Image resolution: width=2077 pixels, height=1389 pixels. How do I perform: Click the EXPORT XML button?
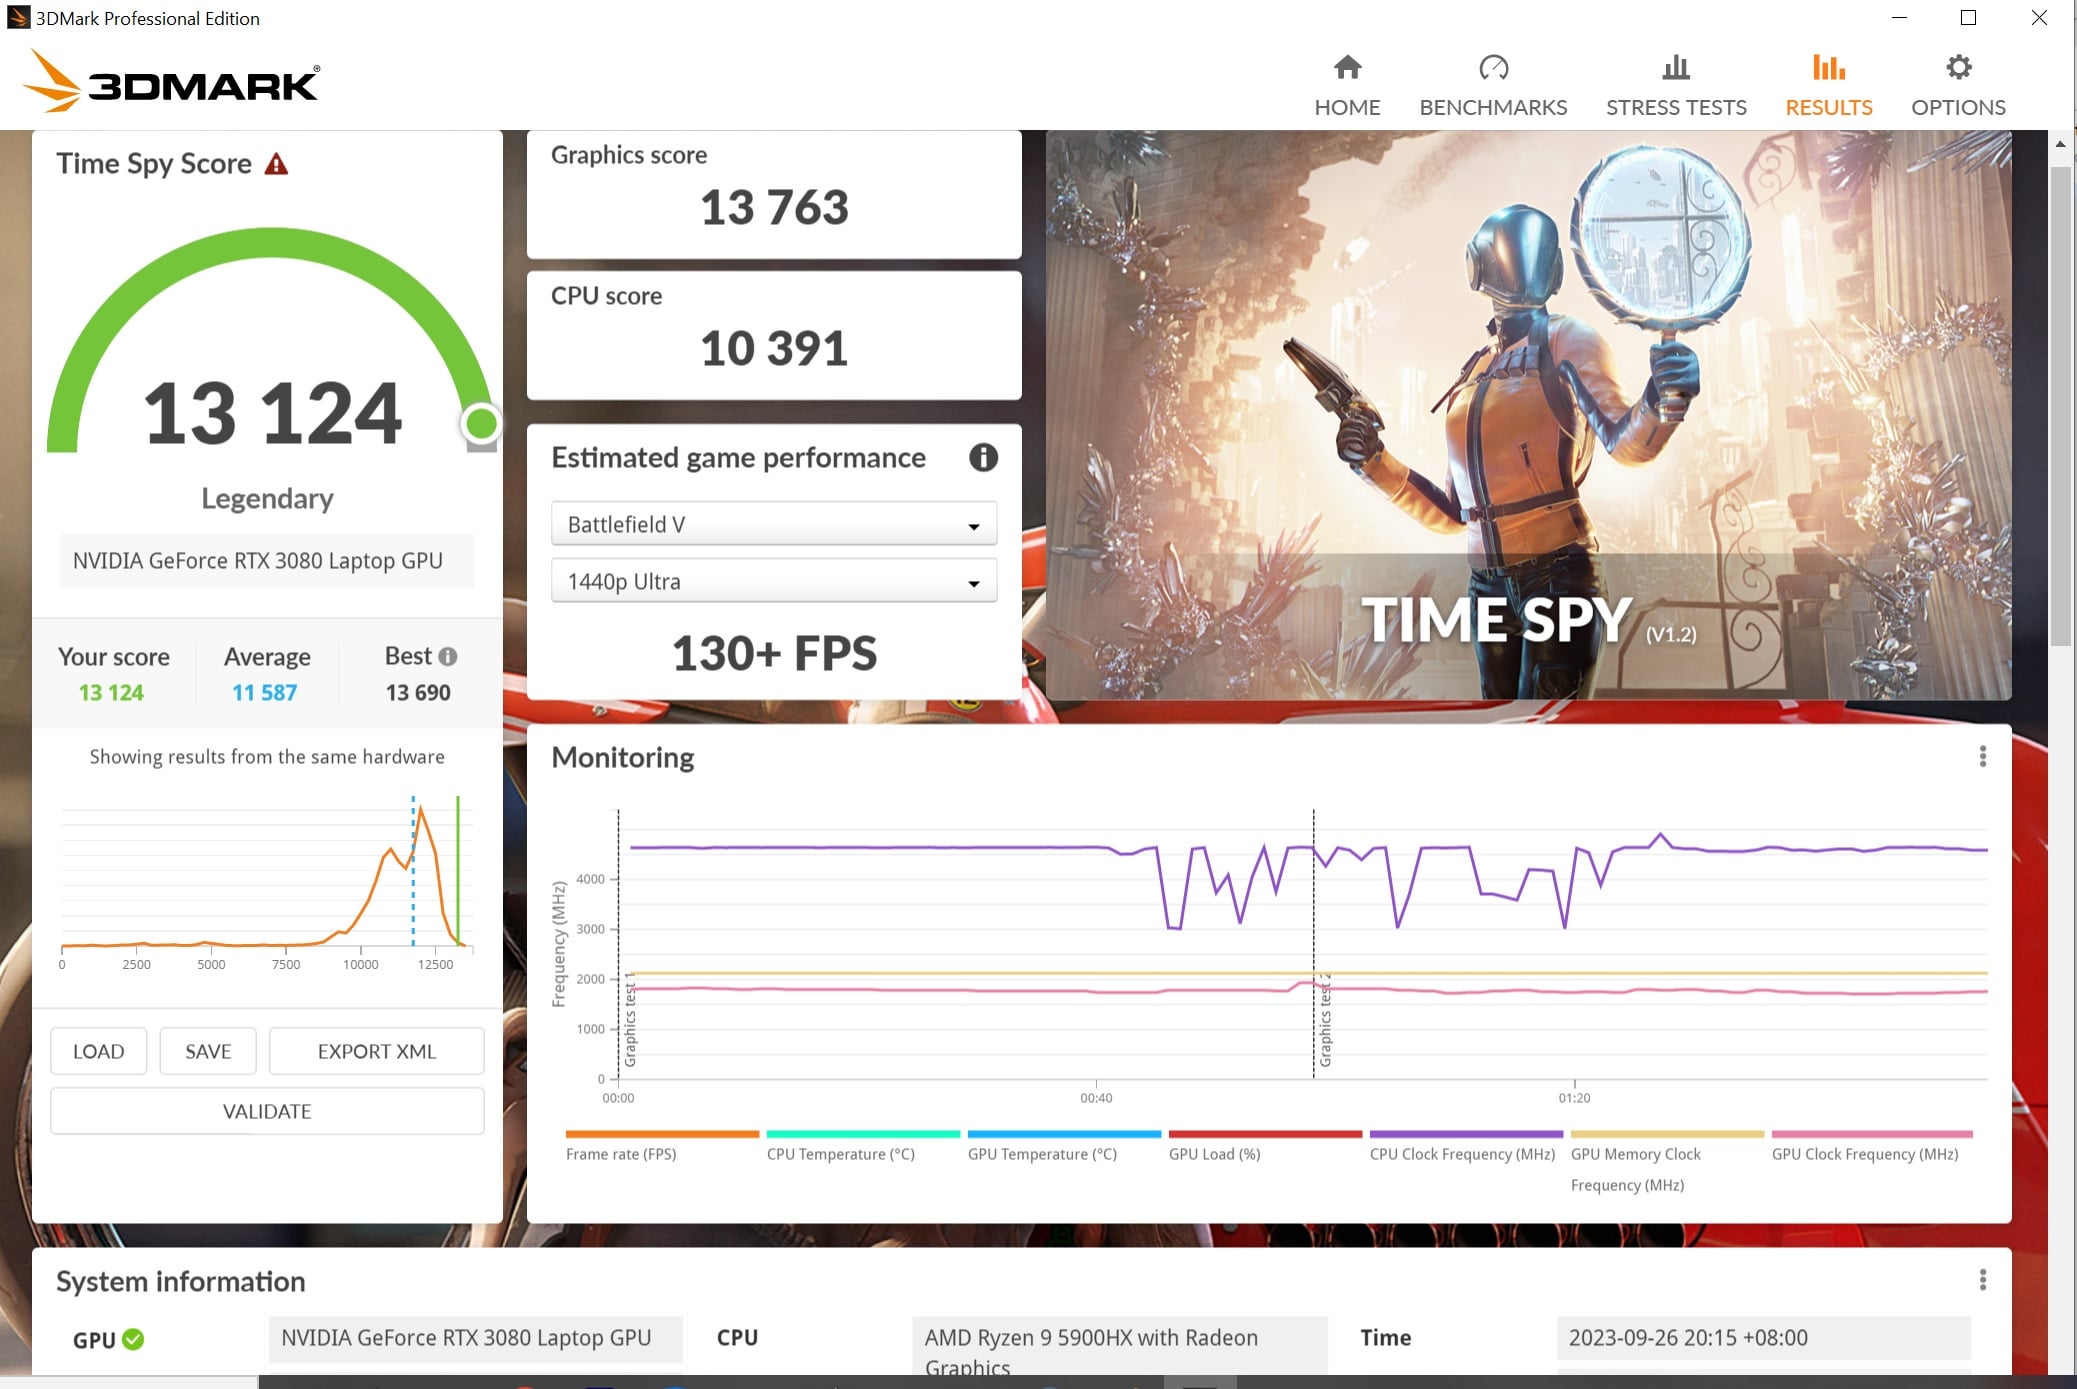click(x=377, y=1051)
